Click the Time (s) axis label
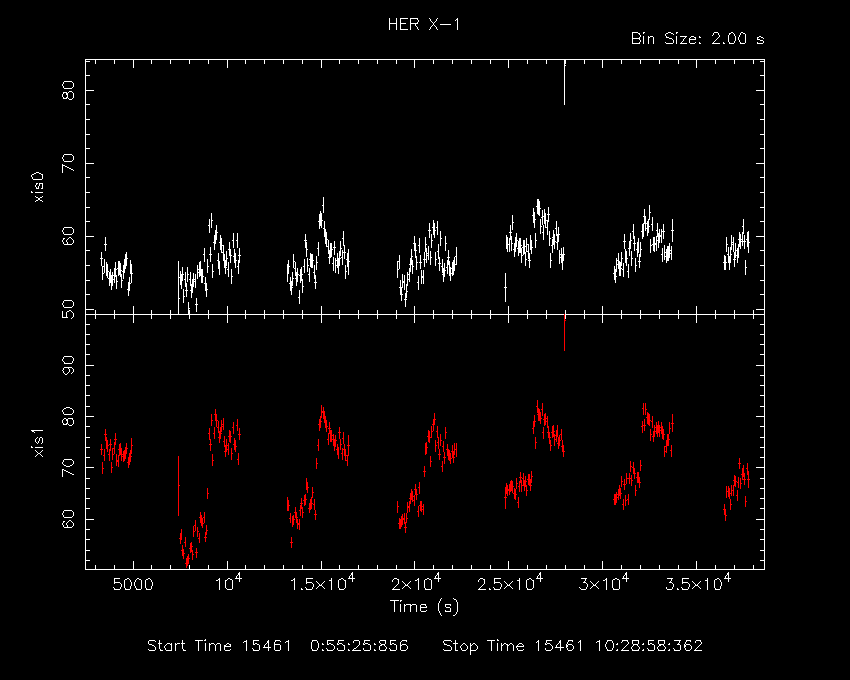Screen dimensions: 850x680 (424, 606)
